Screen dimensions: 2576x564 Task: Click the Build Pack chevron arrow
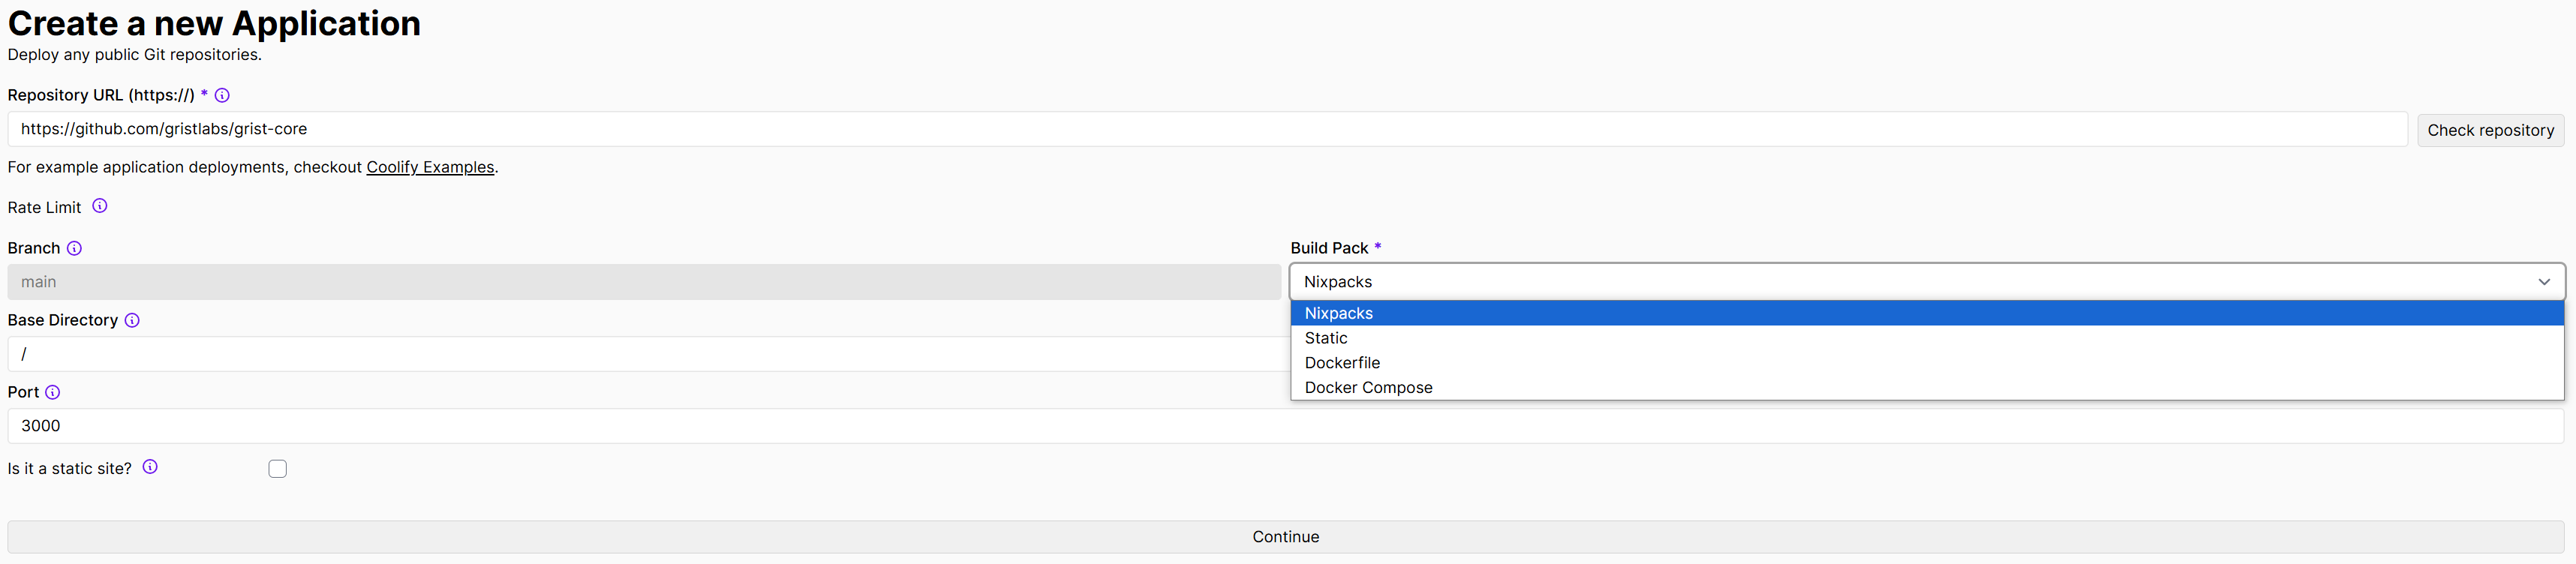(2543, 282)
